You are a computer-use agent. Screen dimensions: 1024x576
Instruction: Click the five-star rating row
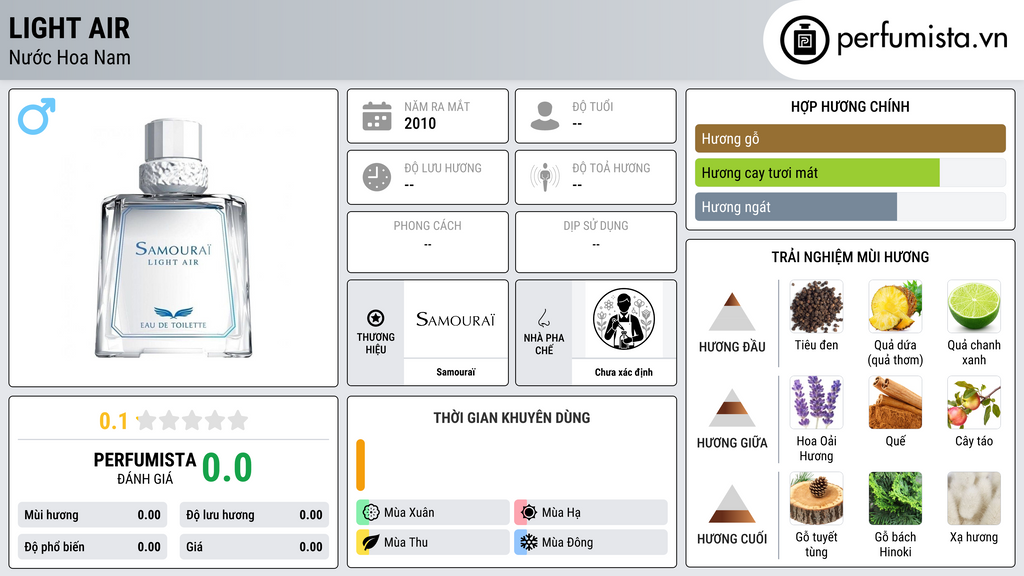193,420
